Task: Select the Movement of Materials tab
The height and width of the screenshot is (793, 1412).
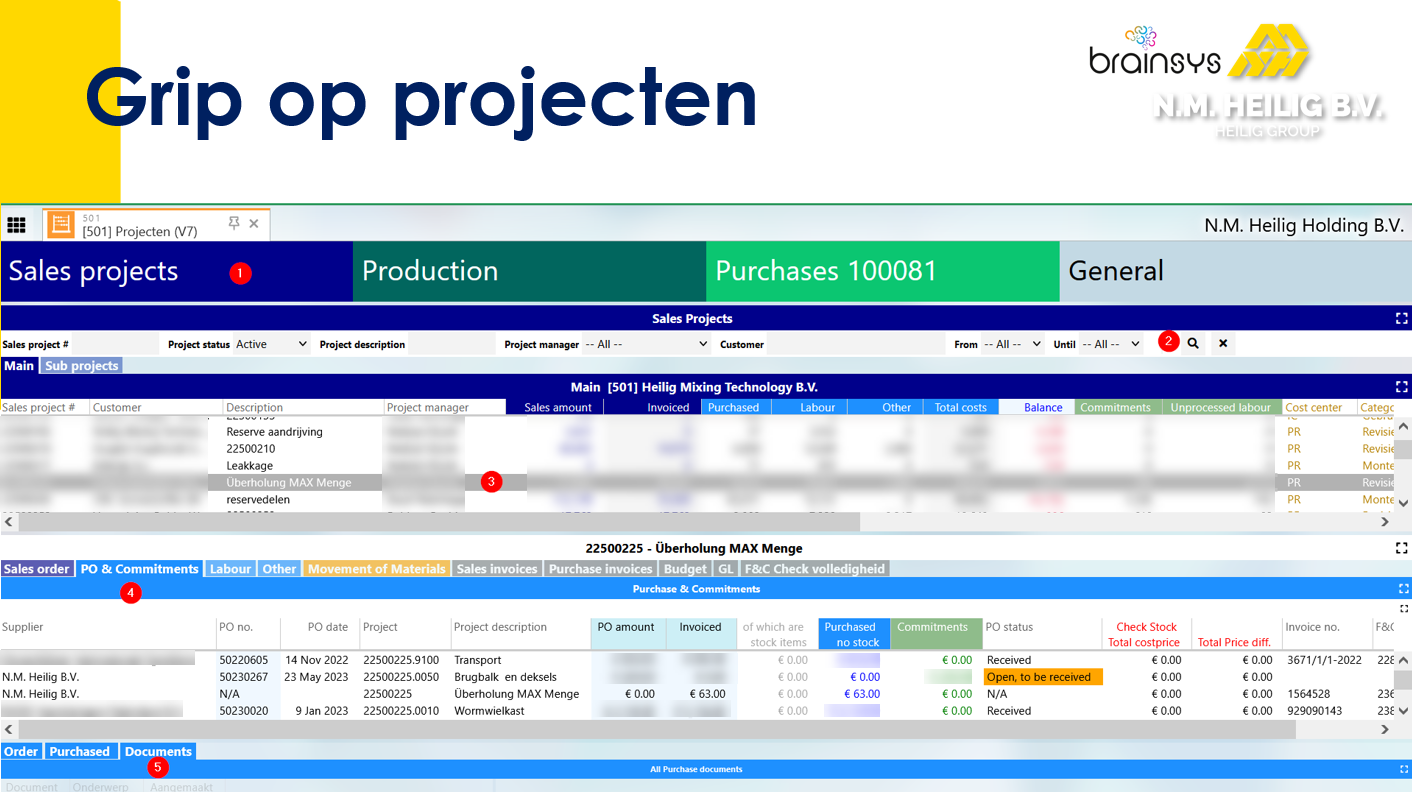Action: [376, 568]
